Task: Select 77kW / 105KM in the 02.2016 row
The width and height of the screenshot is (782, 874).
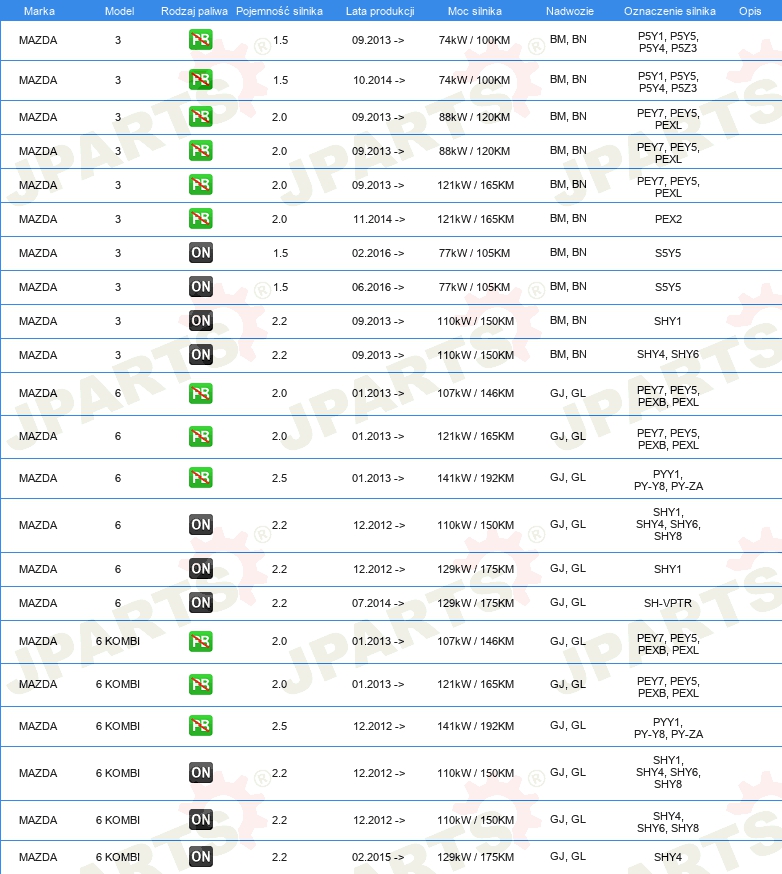Action: point(474,253)
